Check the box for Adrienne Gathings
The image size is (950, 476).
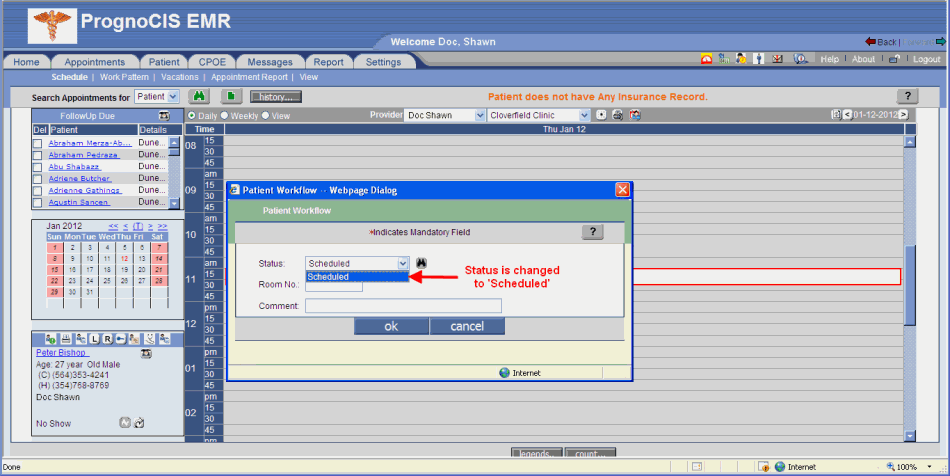coord(38,191)
